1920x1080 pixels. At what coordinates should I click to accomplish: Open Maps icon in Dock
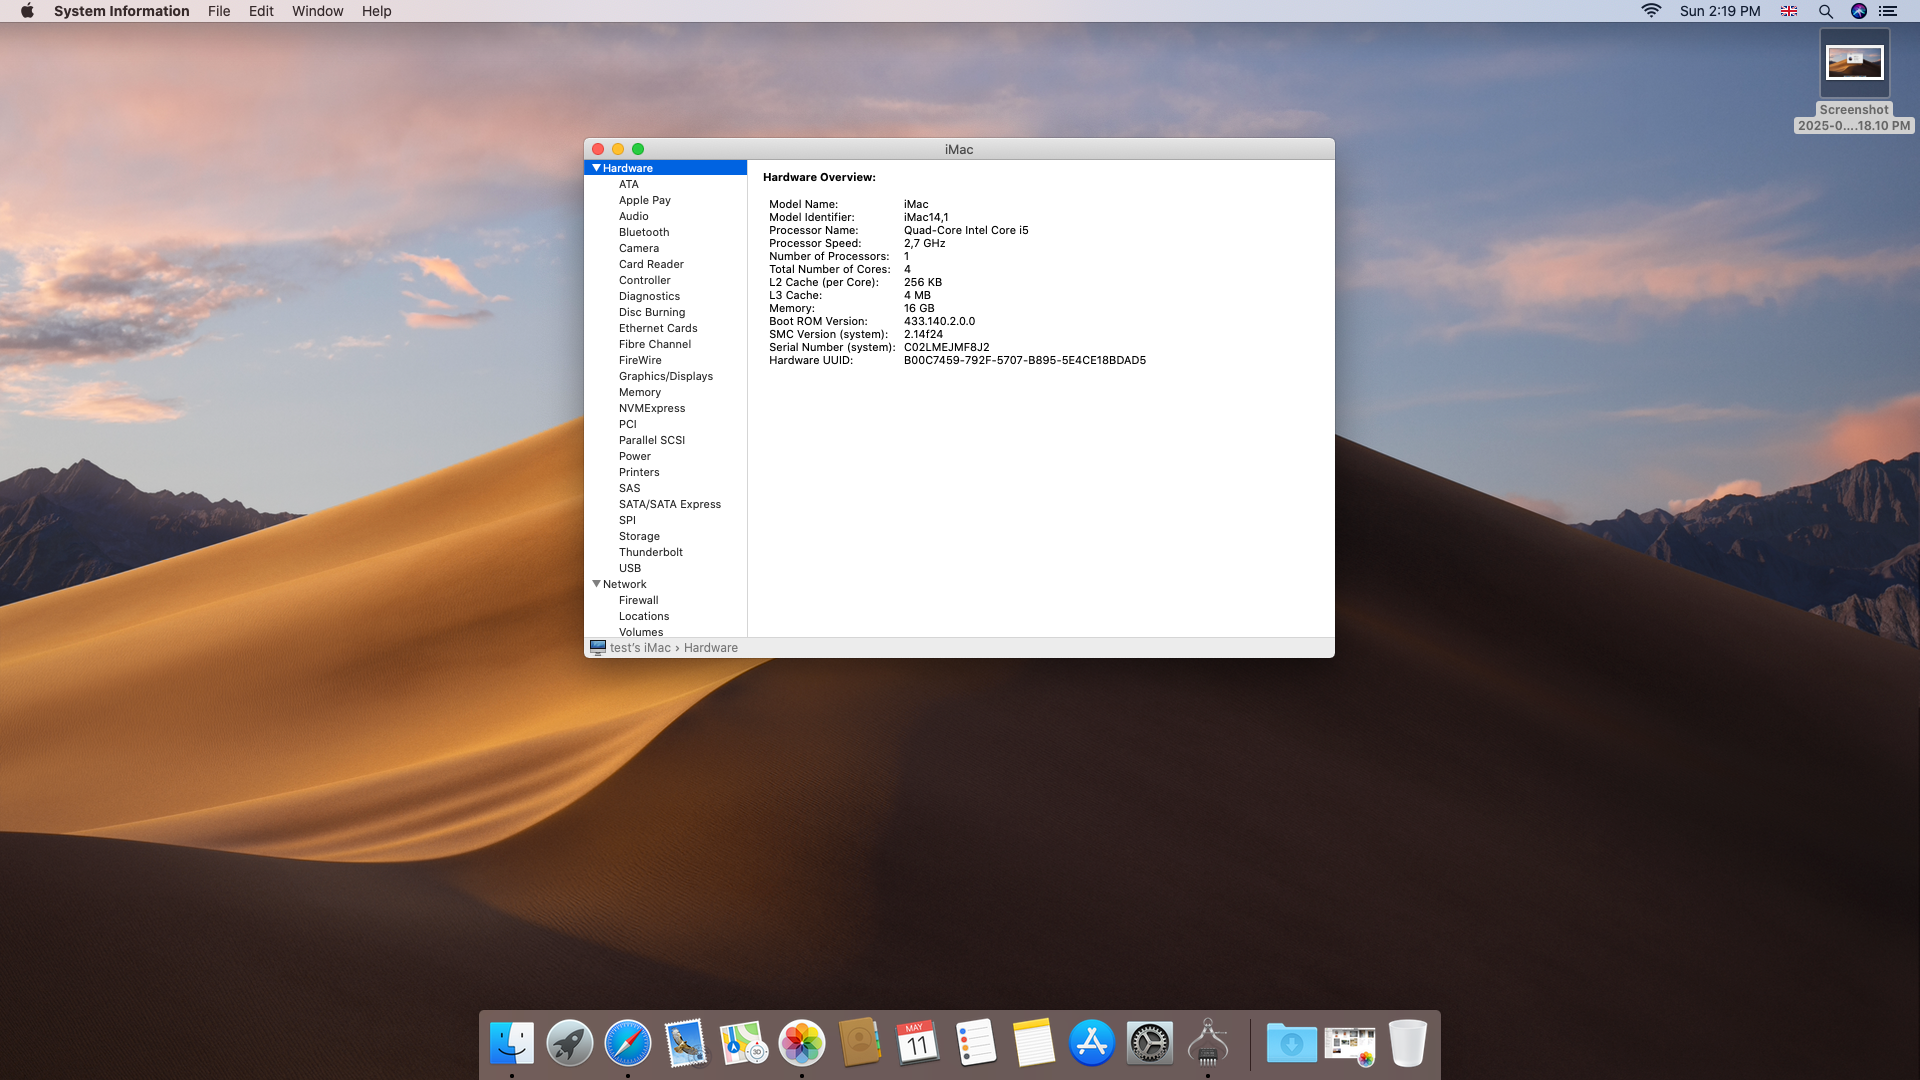click(x=744, y=1043)
